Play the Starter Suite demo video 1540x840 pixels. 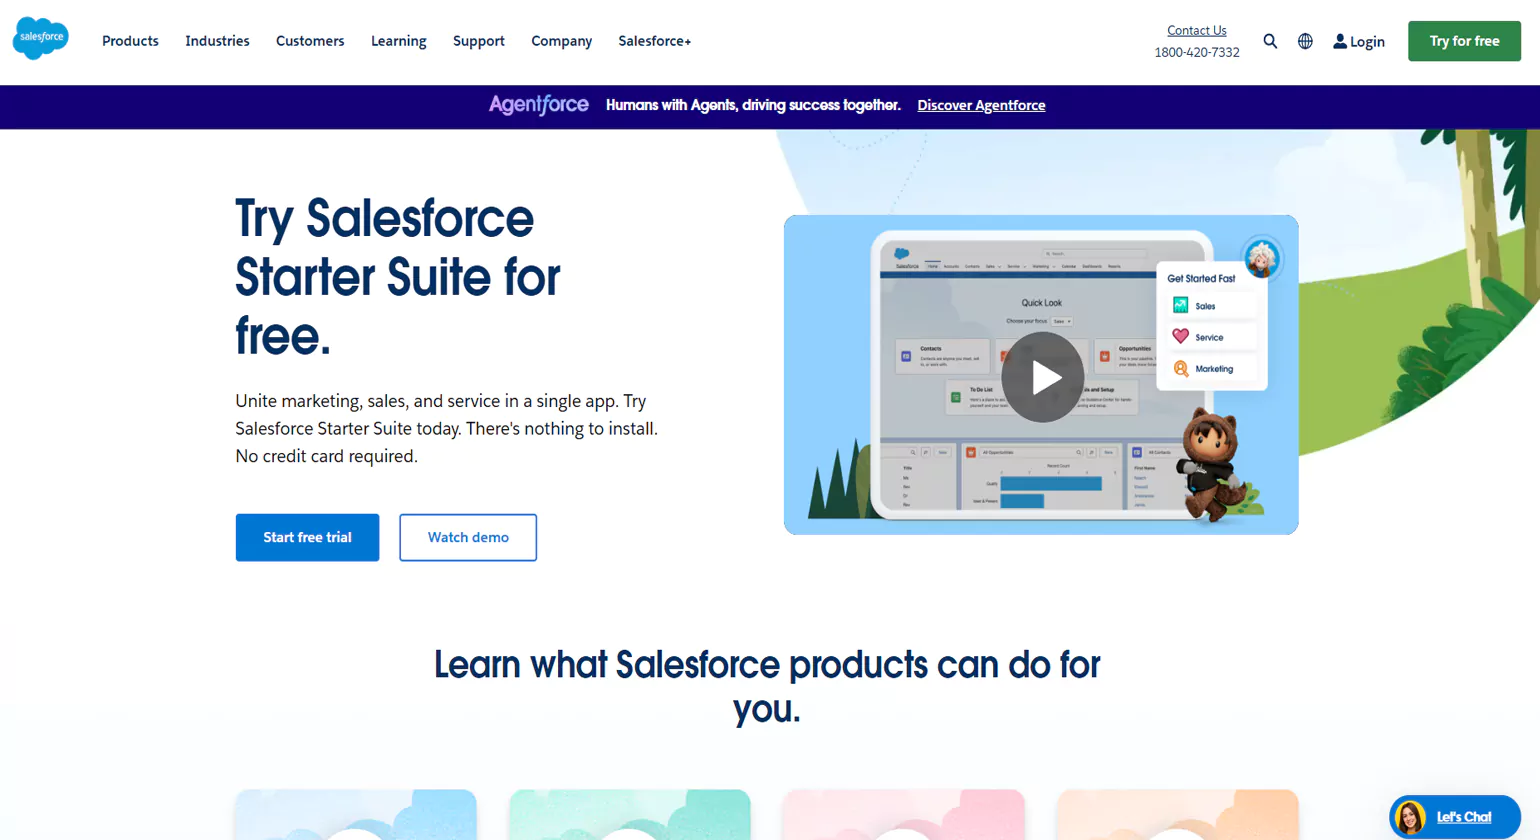pos(1043,377)
